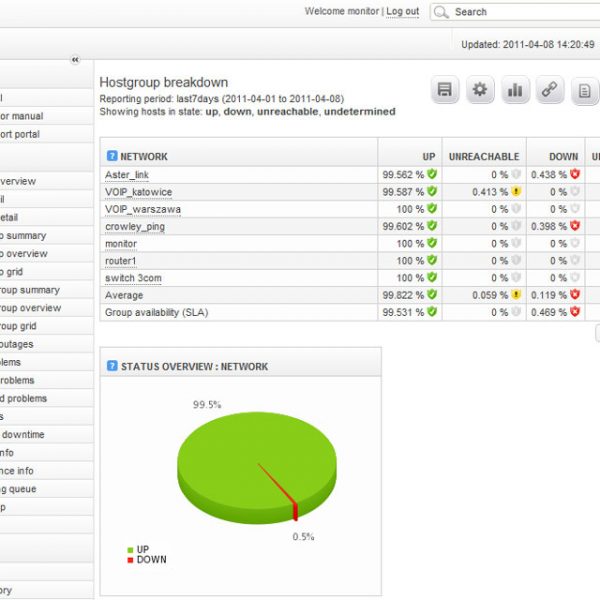Select the support portal sidebar item
The width and height of the screenshot is (600, 600).
coord(20,134)
